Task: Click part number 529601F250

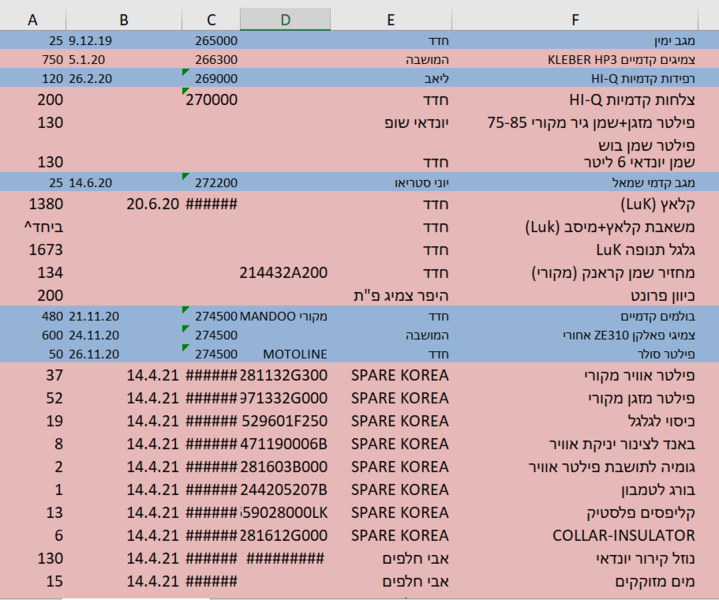Action: (x=284, y=421)
